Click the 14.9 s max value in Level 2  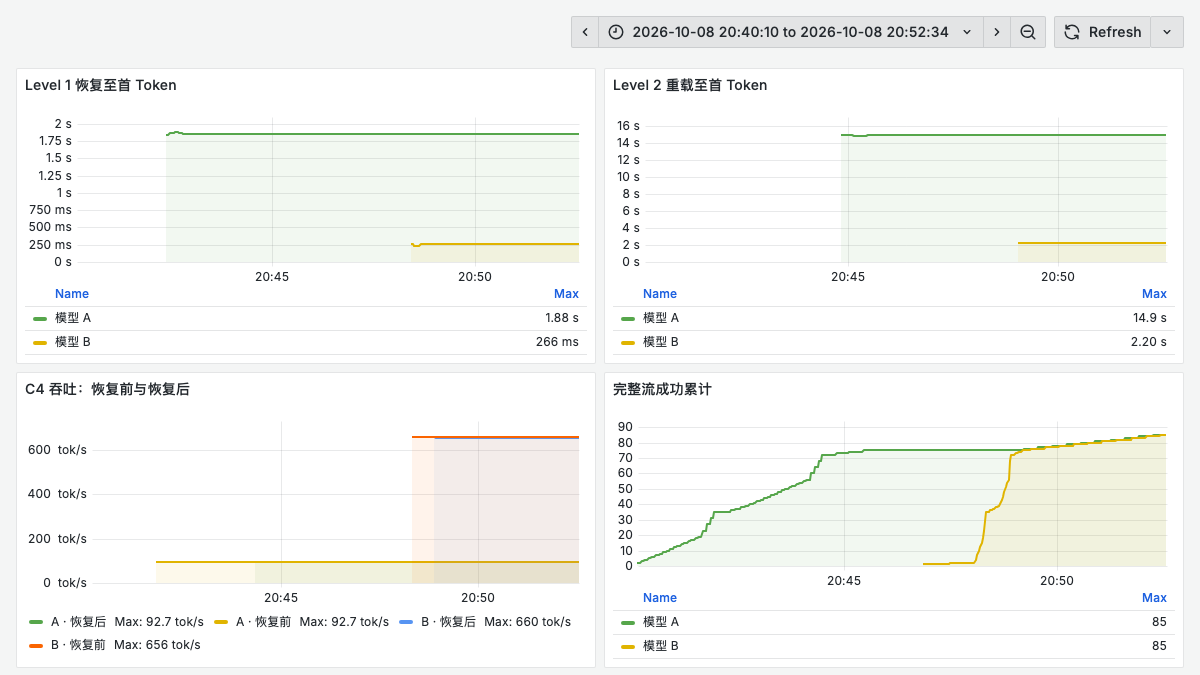(x=1150, y=318)
